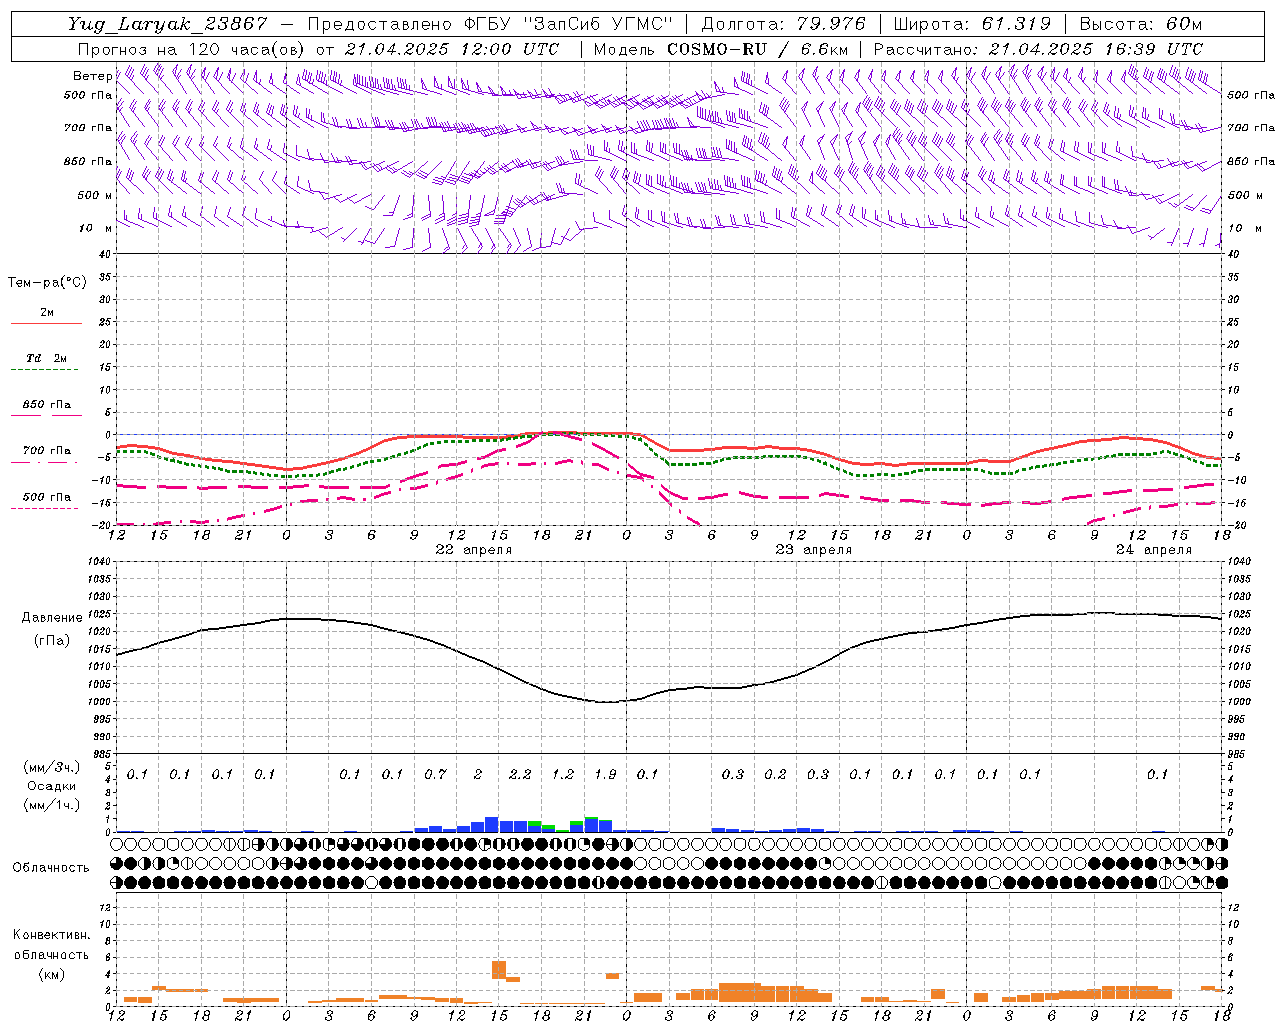Viewport: 1280px width, 1024px height.
Task: Click the 22 апреля date label
Action: pyautogui.click(x=473, y=550)
